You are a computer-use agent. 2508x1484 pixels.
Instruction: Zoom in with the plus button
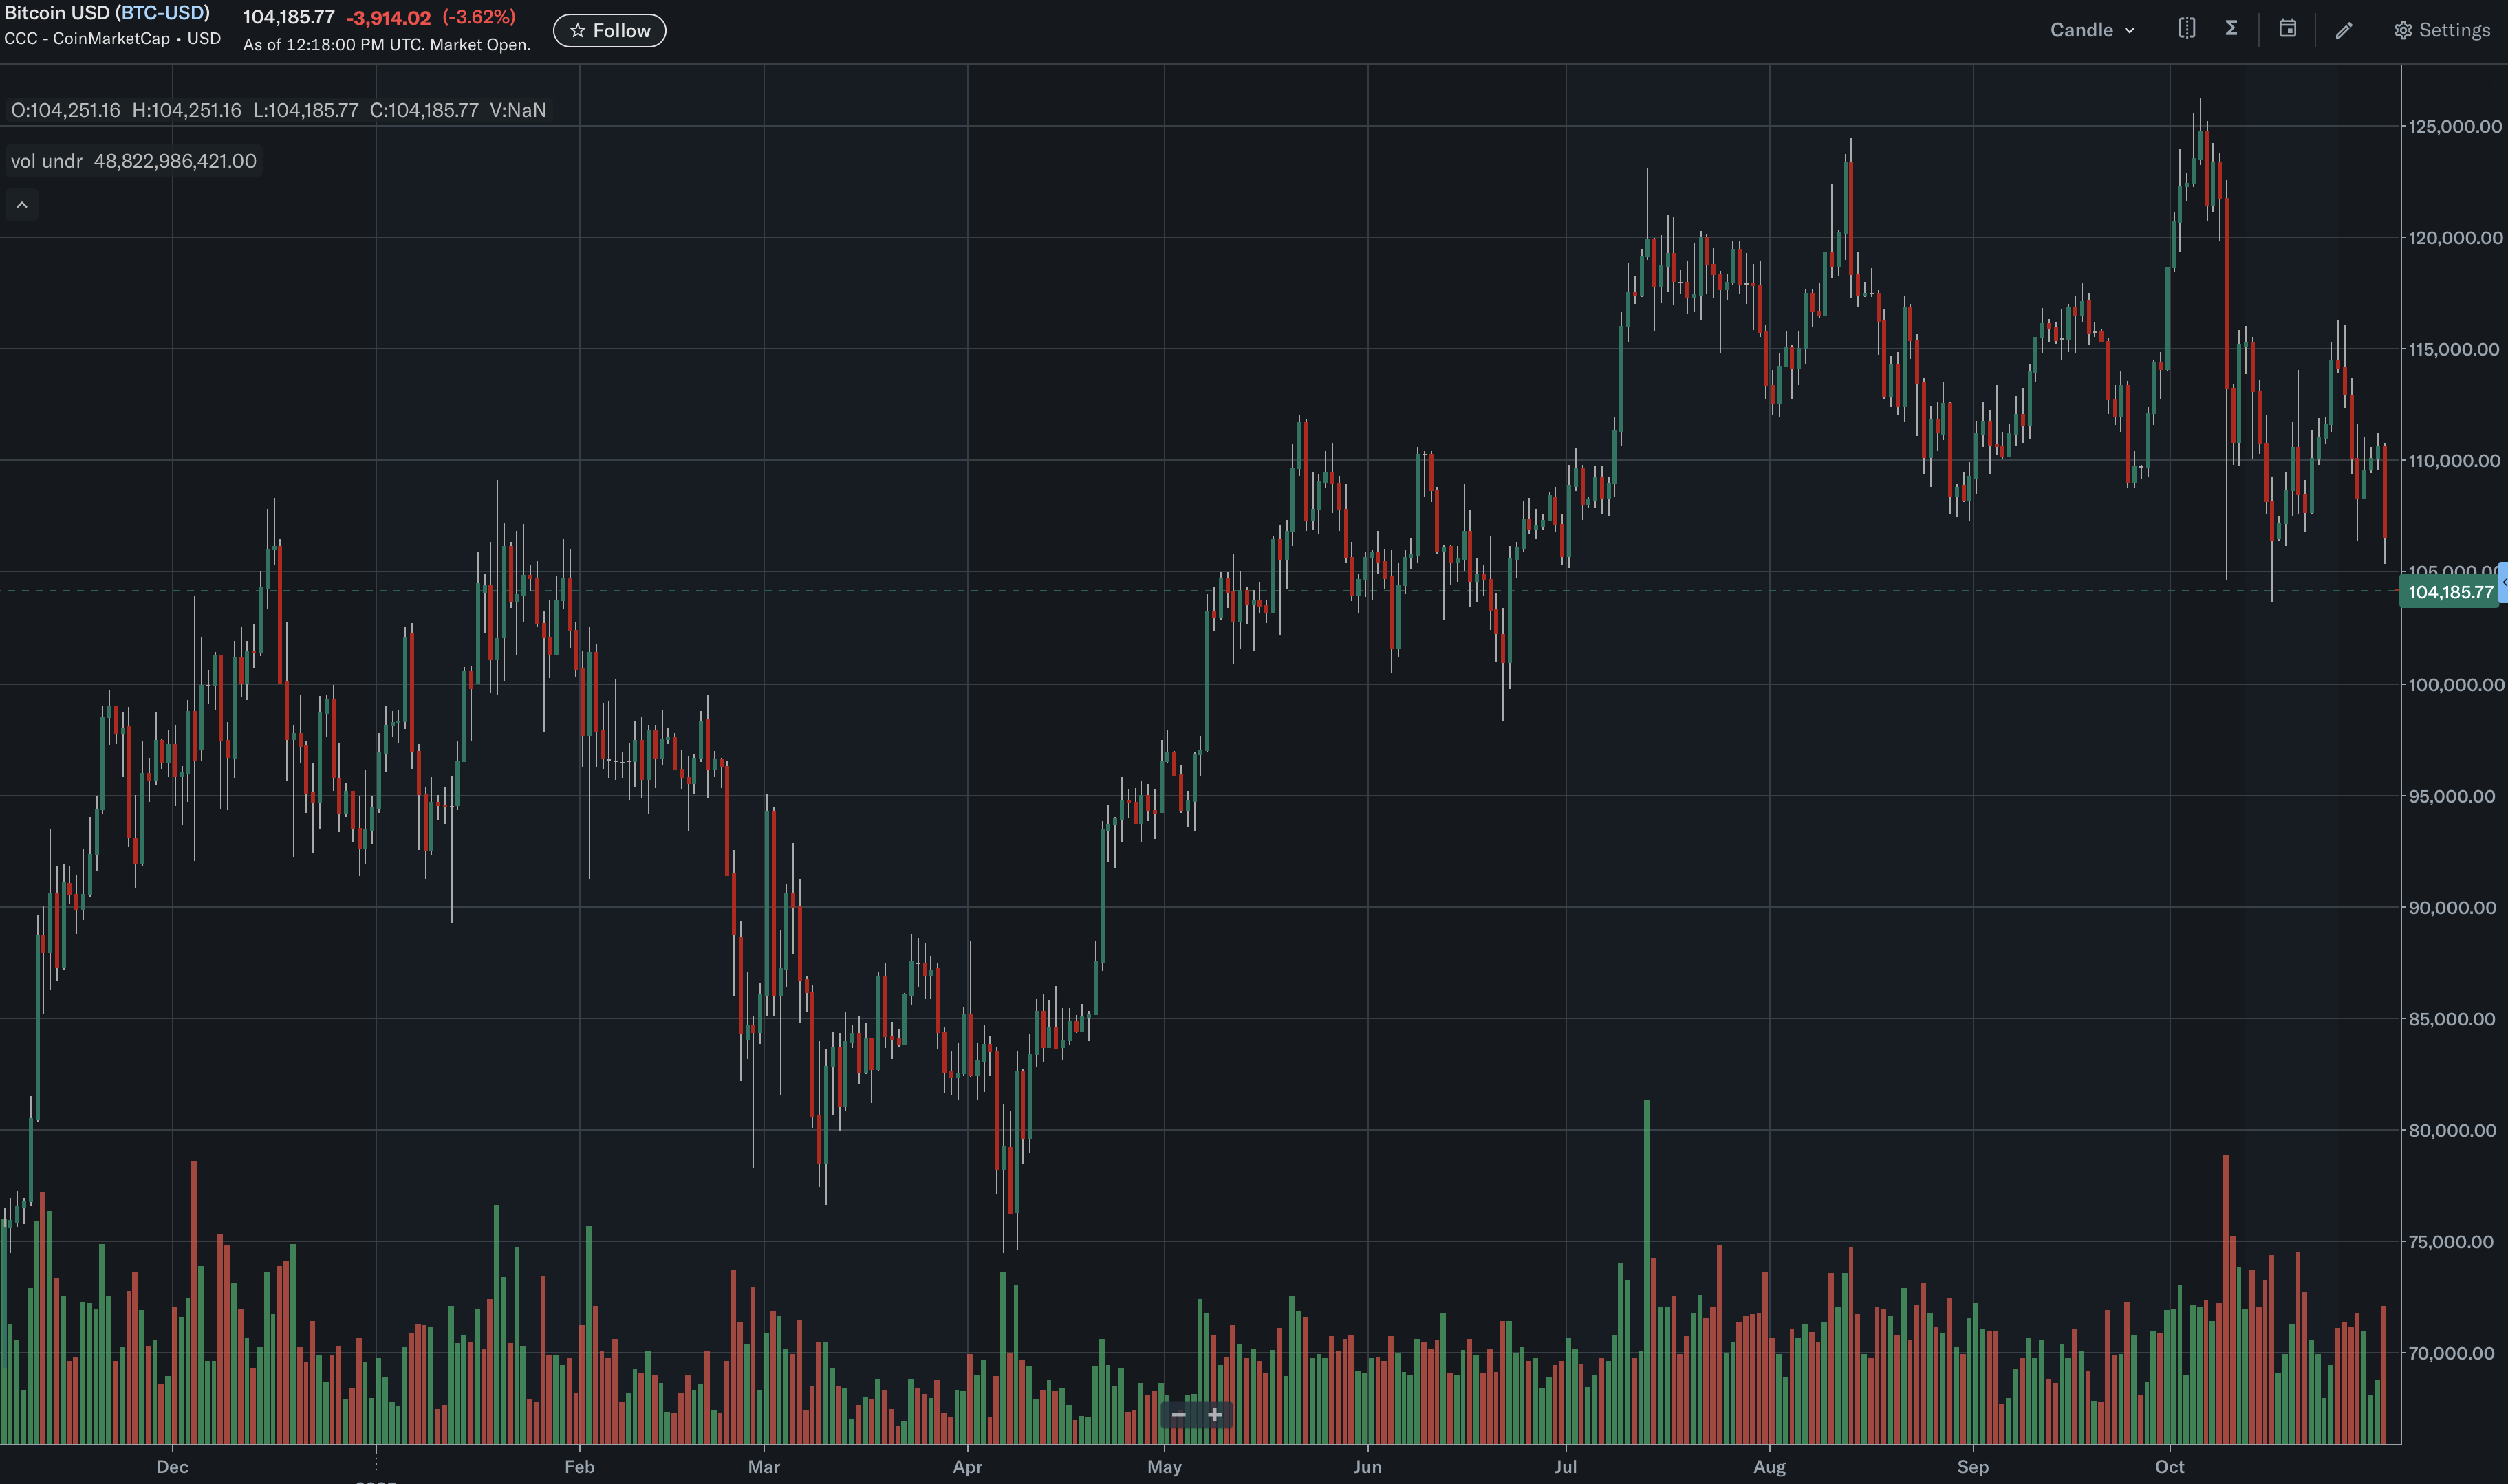tap(1214, 1415)
